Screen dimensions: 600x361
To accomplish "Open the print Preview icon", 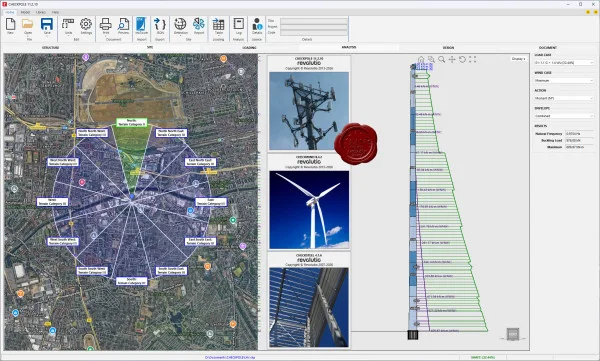I will [123, 25].
